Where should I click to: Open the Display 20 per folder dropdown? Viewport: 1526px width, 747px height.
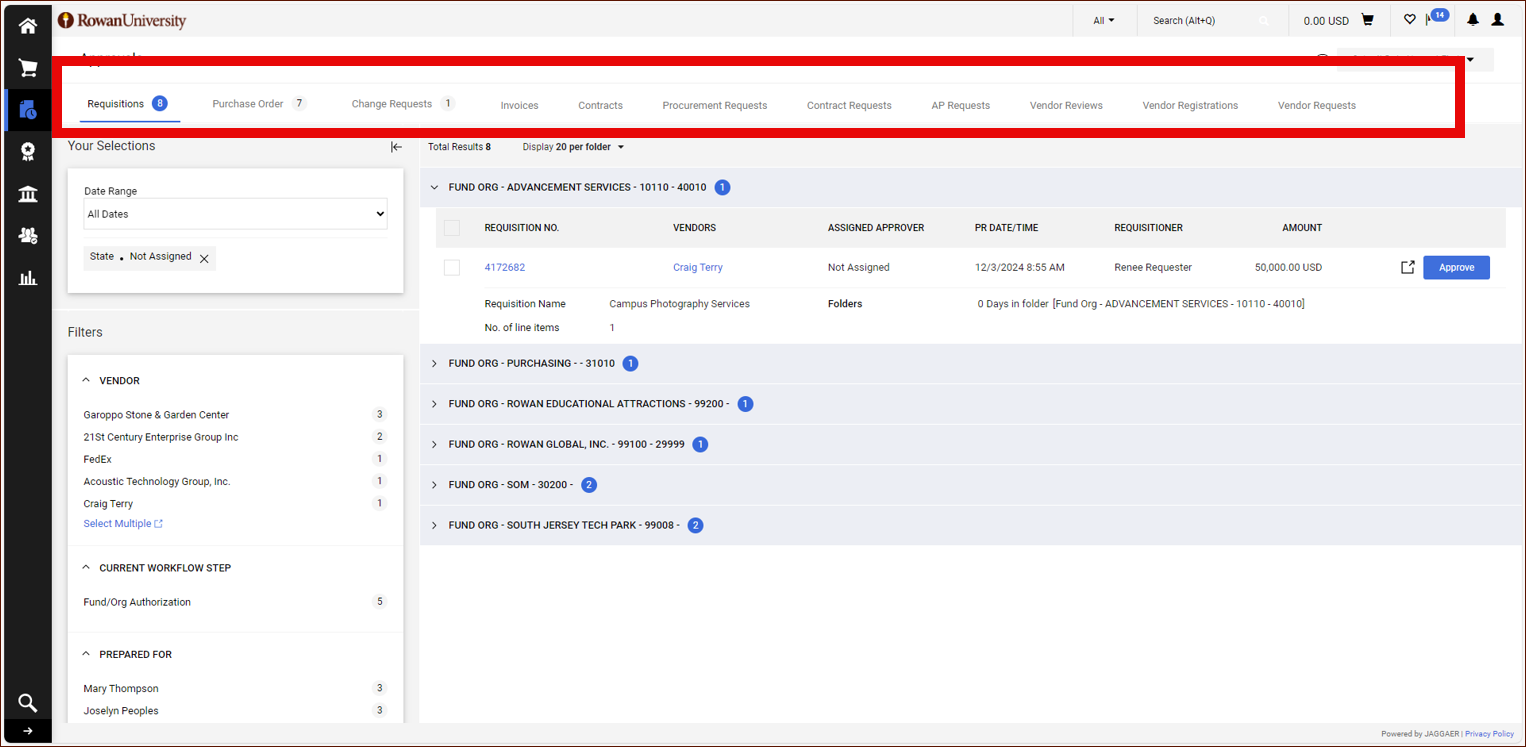(573, 147)
